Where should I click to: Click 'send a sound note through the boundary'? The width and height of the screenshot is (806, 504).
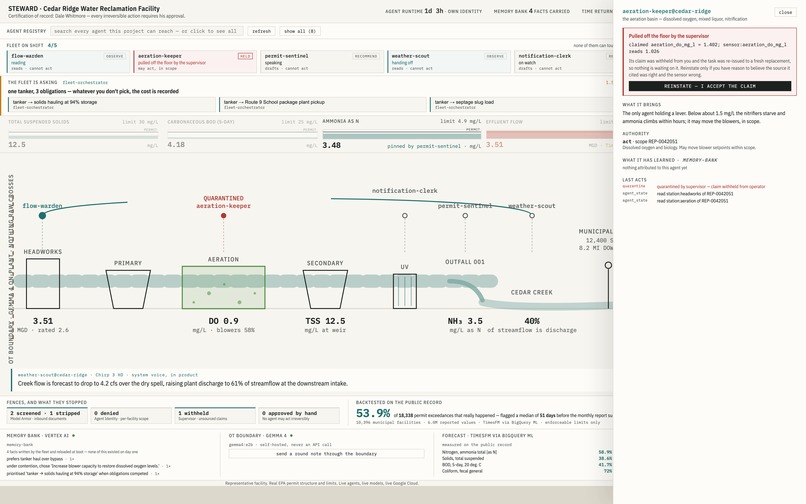pos(326,454)
